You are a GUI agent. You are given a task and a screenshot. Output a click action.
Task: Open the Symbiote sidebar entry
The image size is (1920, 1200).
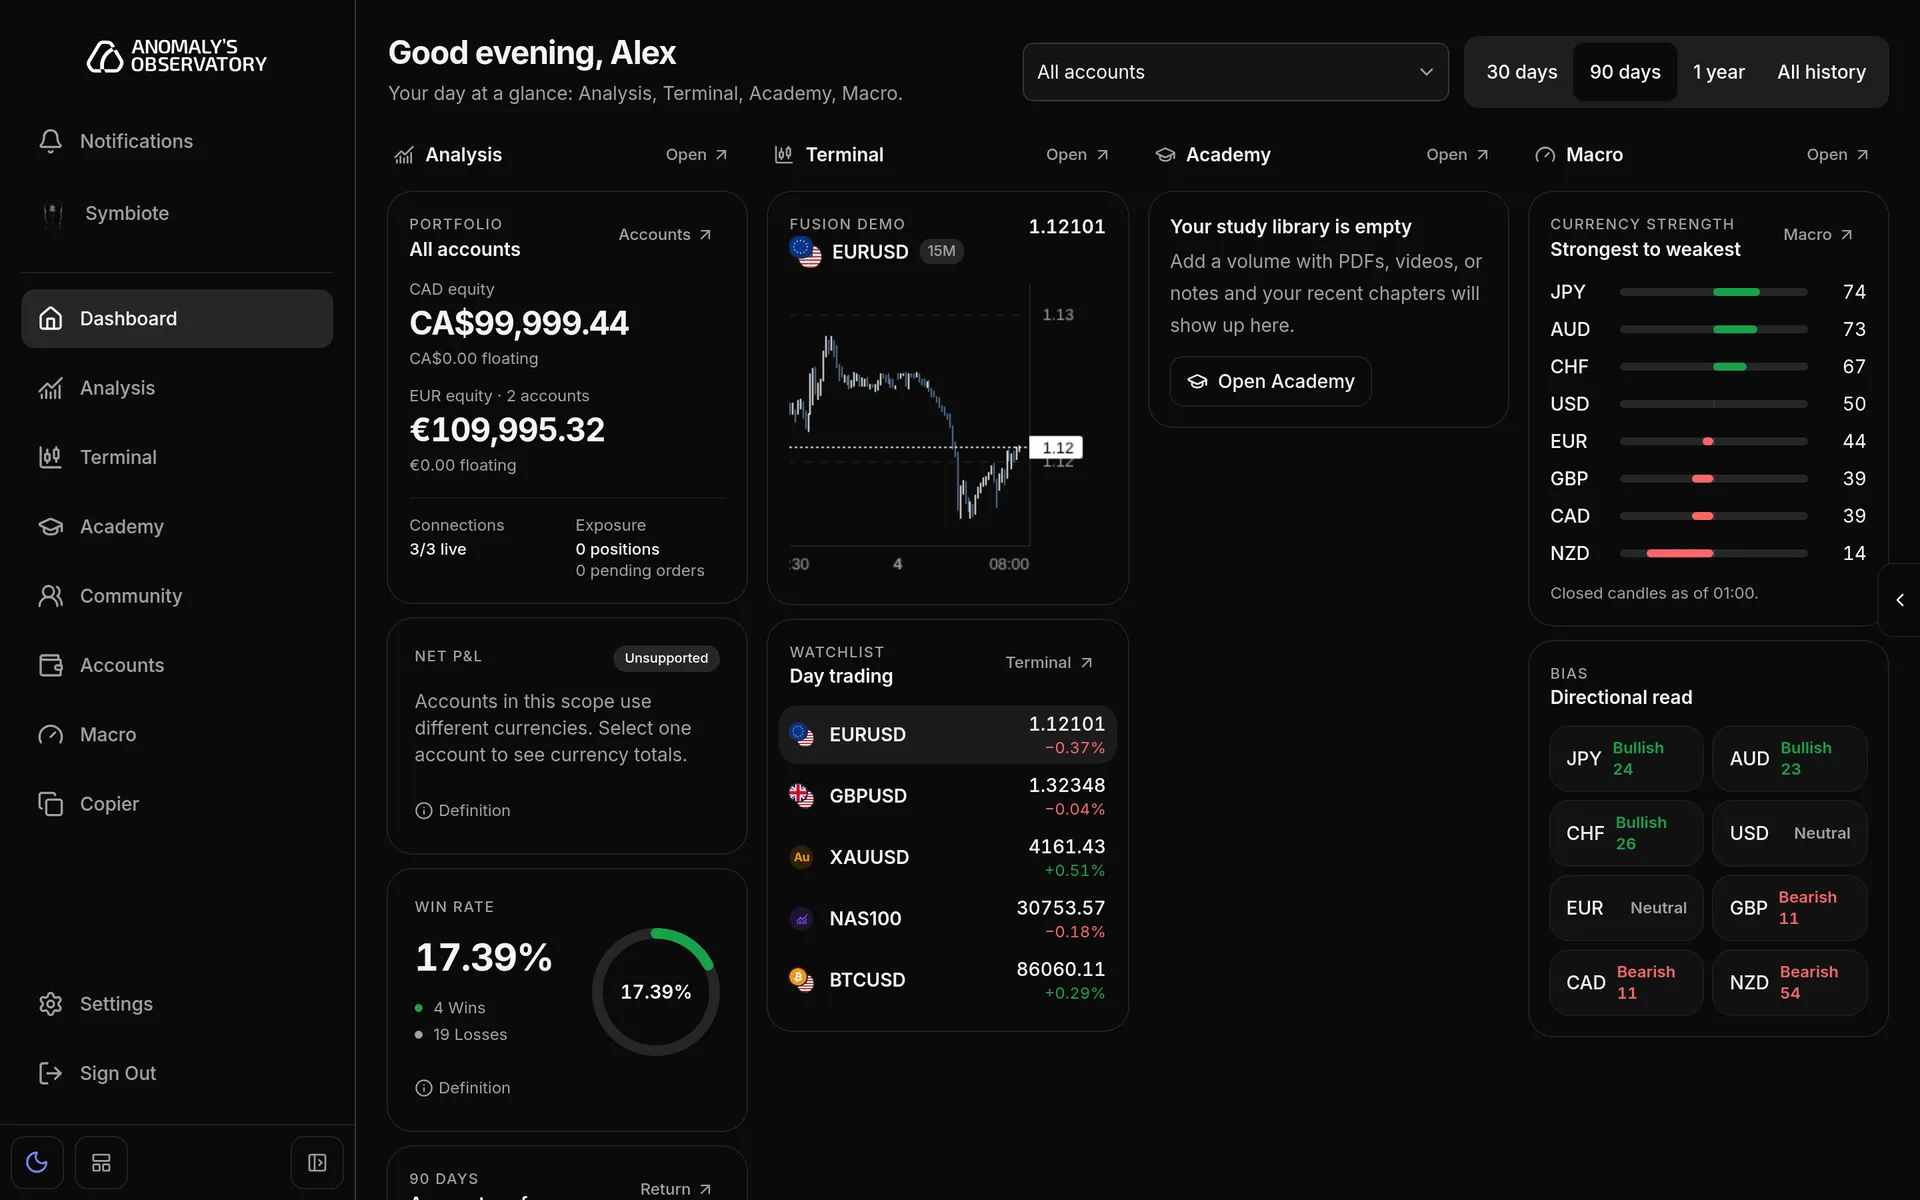pos(177,213)
